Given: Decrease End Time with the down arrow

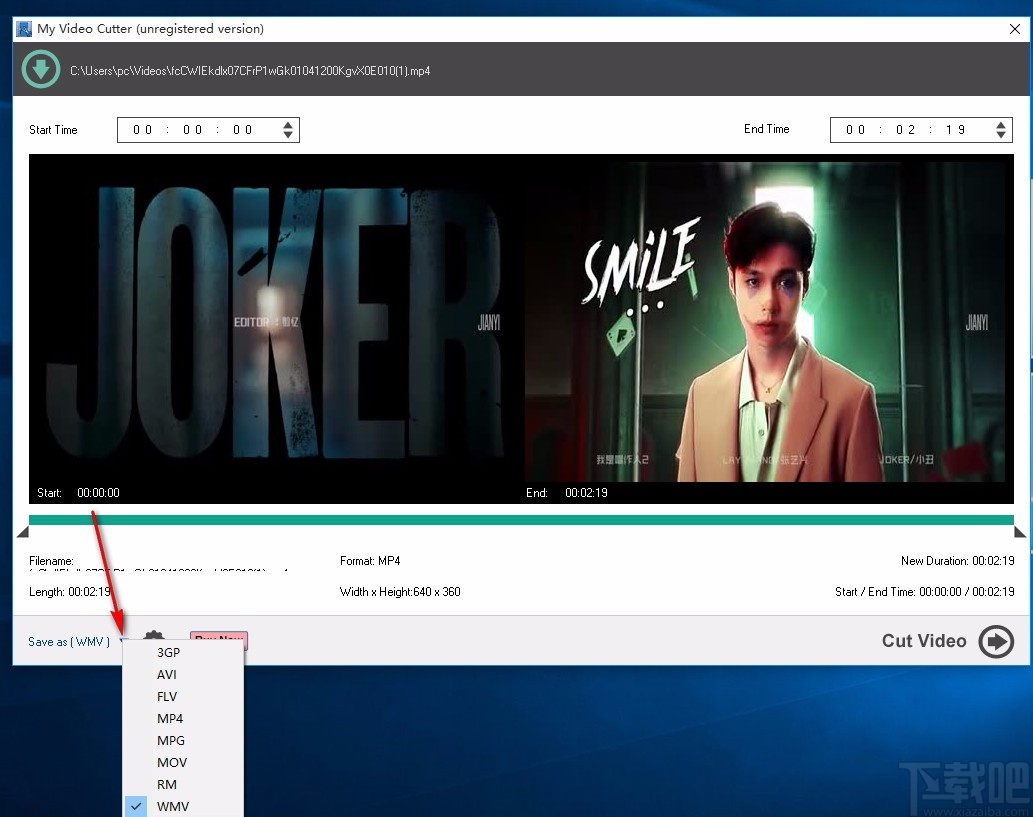Looking at the screenshot, I should tap(1001, 135).
